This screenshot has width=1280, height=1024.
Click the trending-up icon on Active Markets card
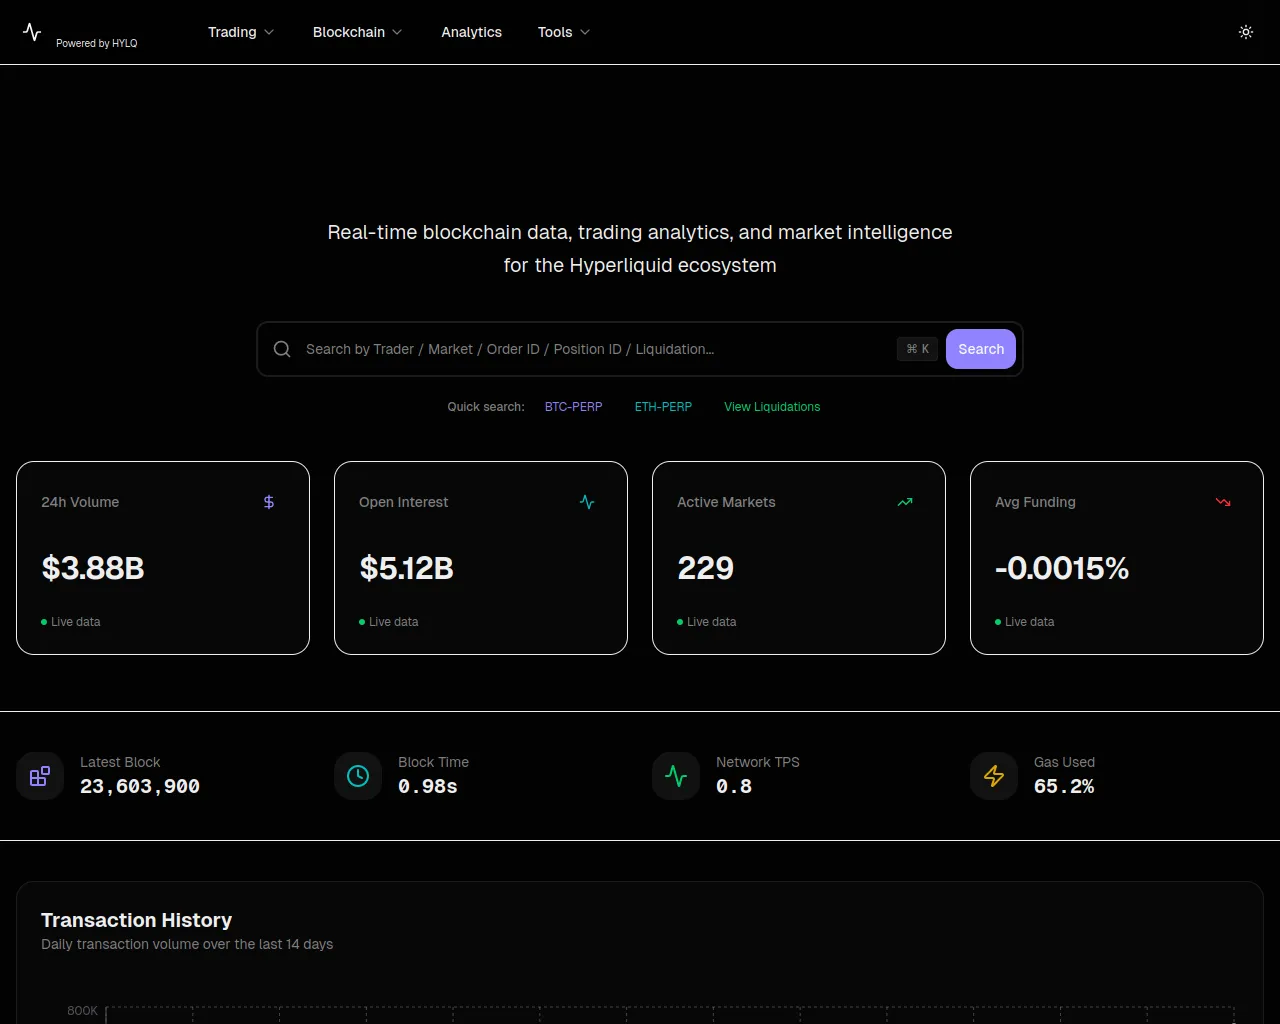905,502
